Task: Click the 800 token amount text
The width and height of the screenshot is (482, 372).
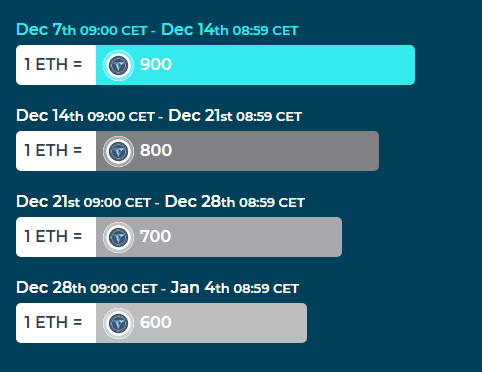Action: (156, 150)
